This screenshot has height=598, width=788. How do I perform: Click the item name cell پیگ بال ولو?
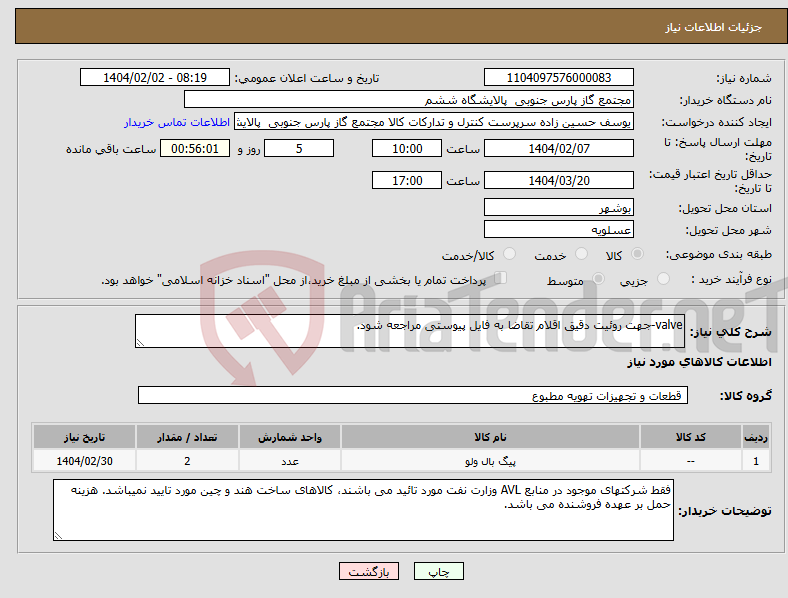490,461
